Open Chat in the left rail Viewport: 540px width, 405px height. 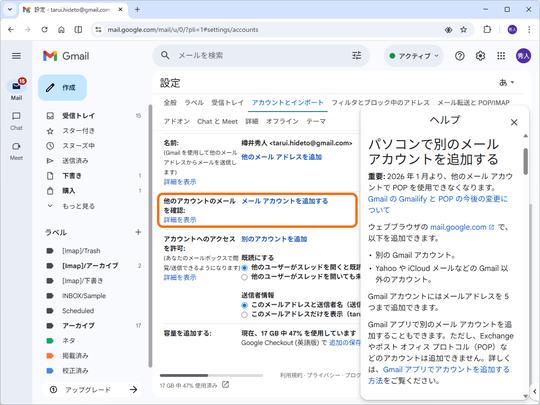[16, 121]
